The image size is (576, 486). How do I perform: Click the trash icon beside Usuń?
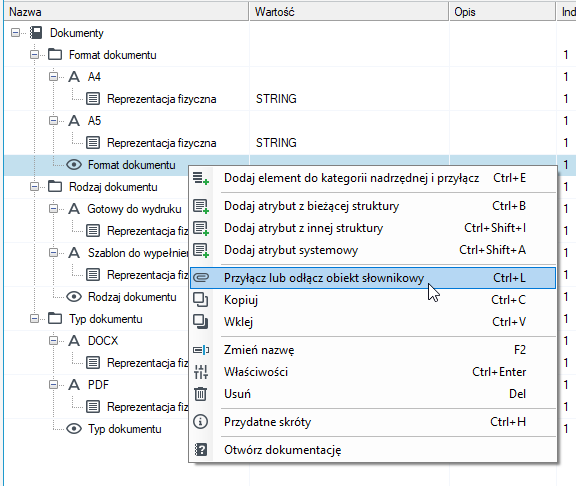(201, 394)
